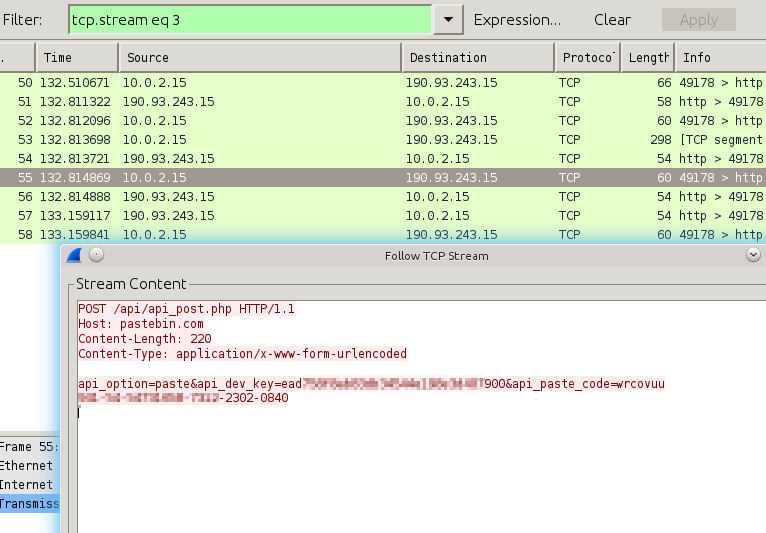The height and width of the screenshot is (533, 766).
Task: Open the filter history dropdown arrow
Action: 448,19
